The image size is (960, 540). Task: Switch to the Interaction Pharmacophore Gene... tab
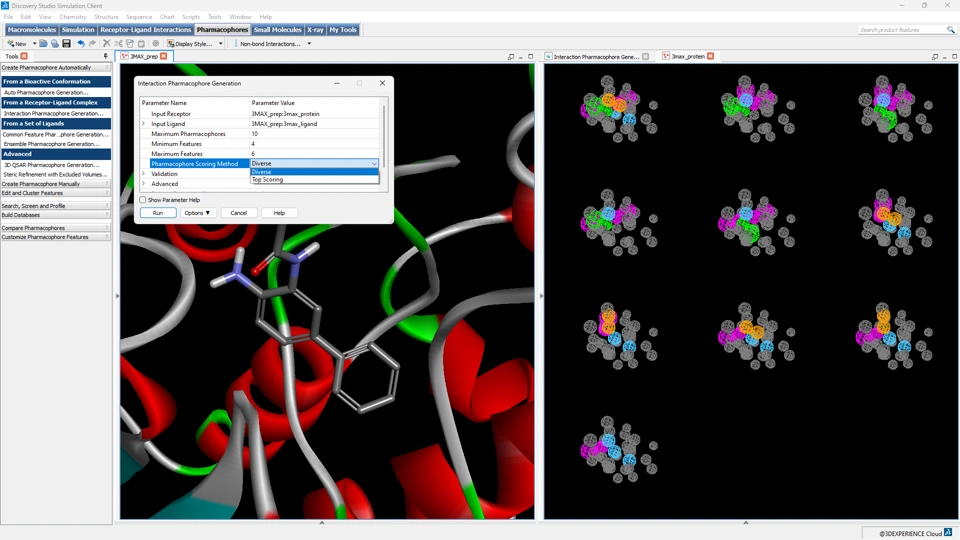pos(596,56)
